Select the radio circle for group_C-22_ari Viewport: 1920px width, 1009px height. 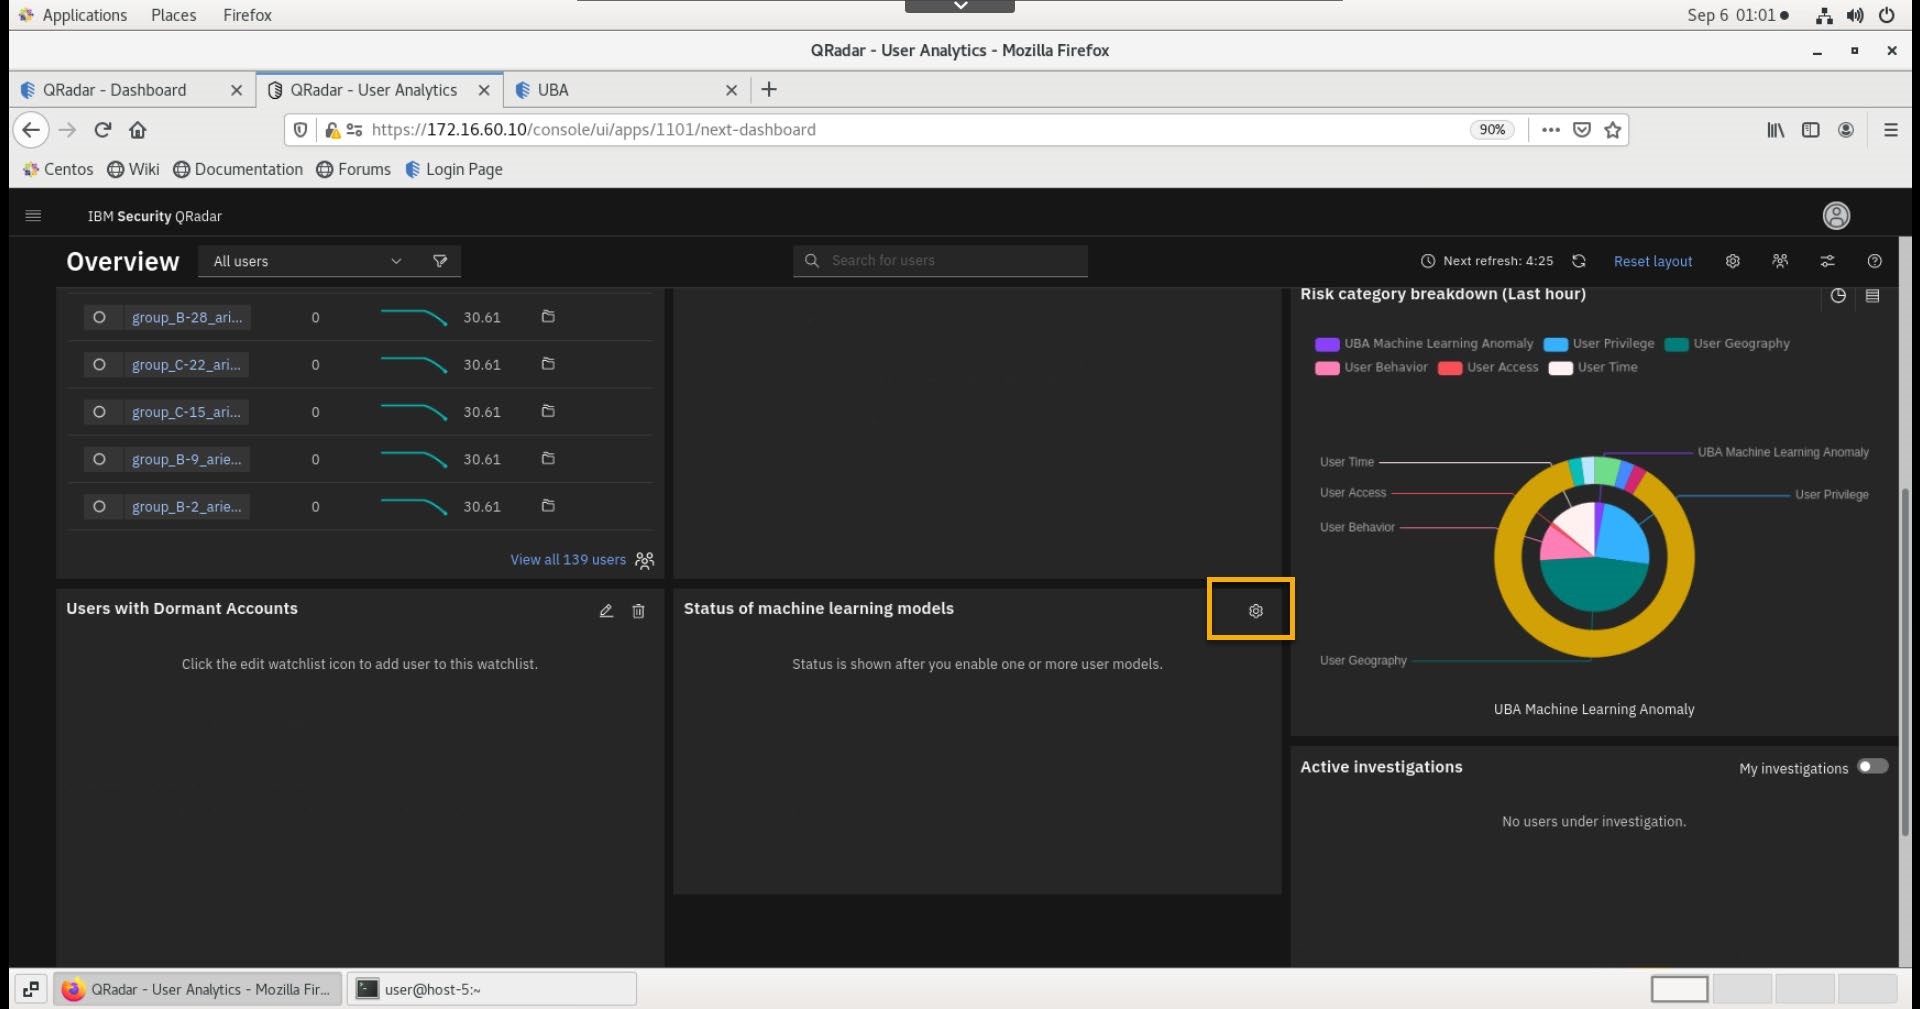click(x=99, y=364)
